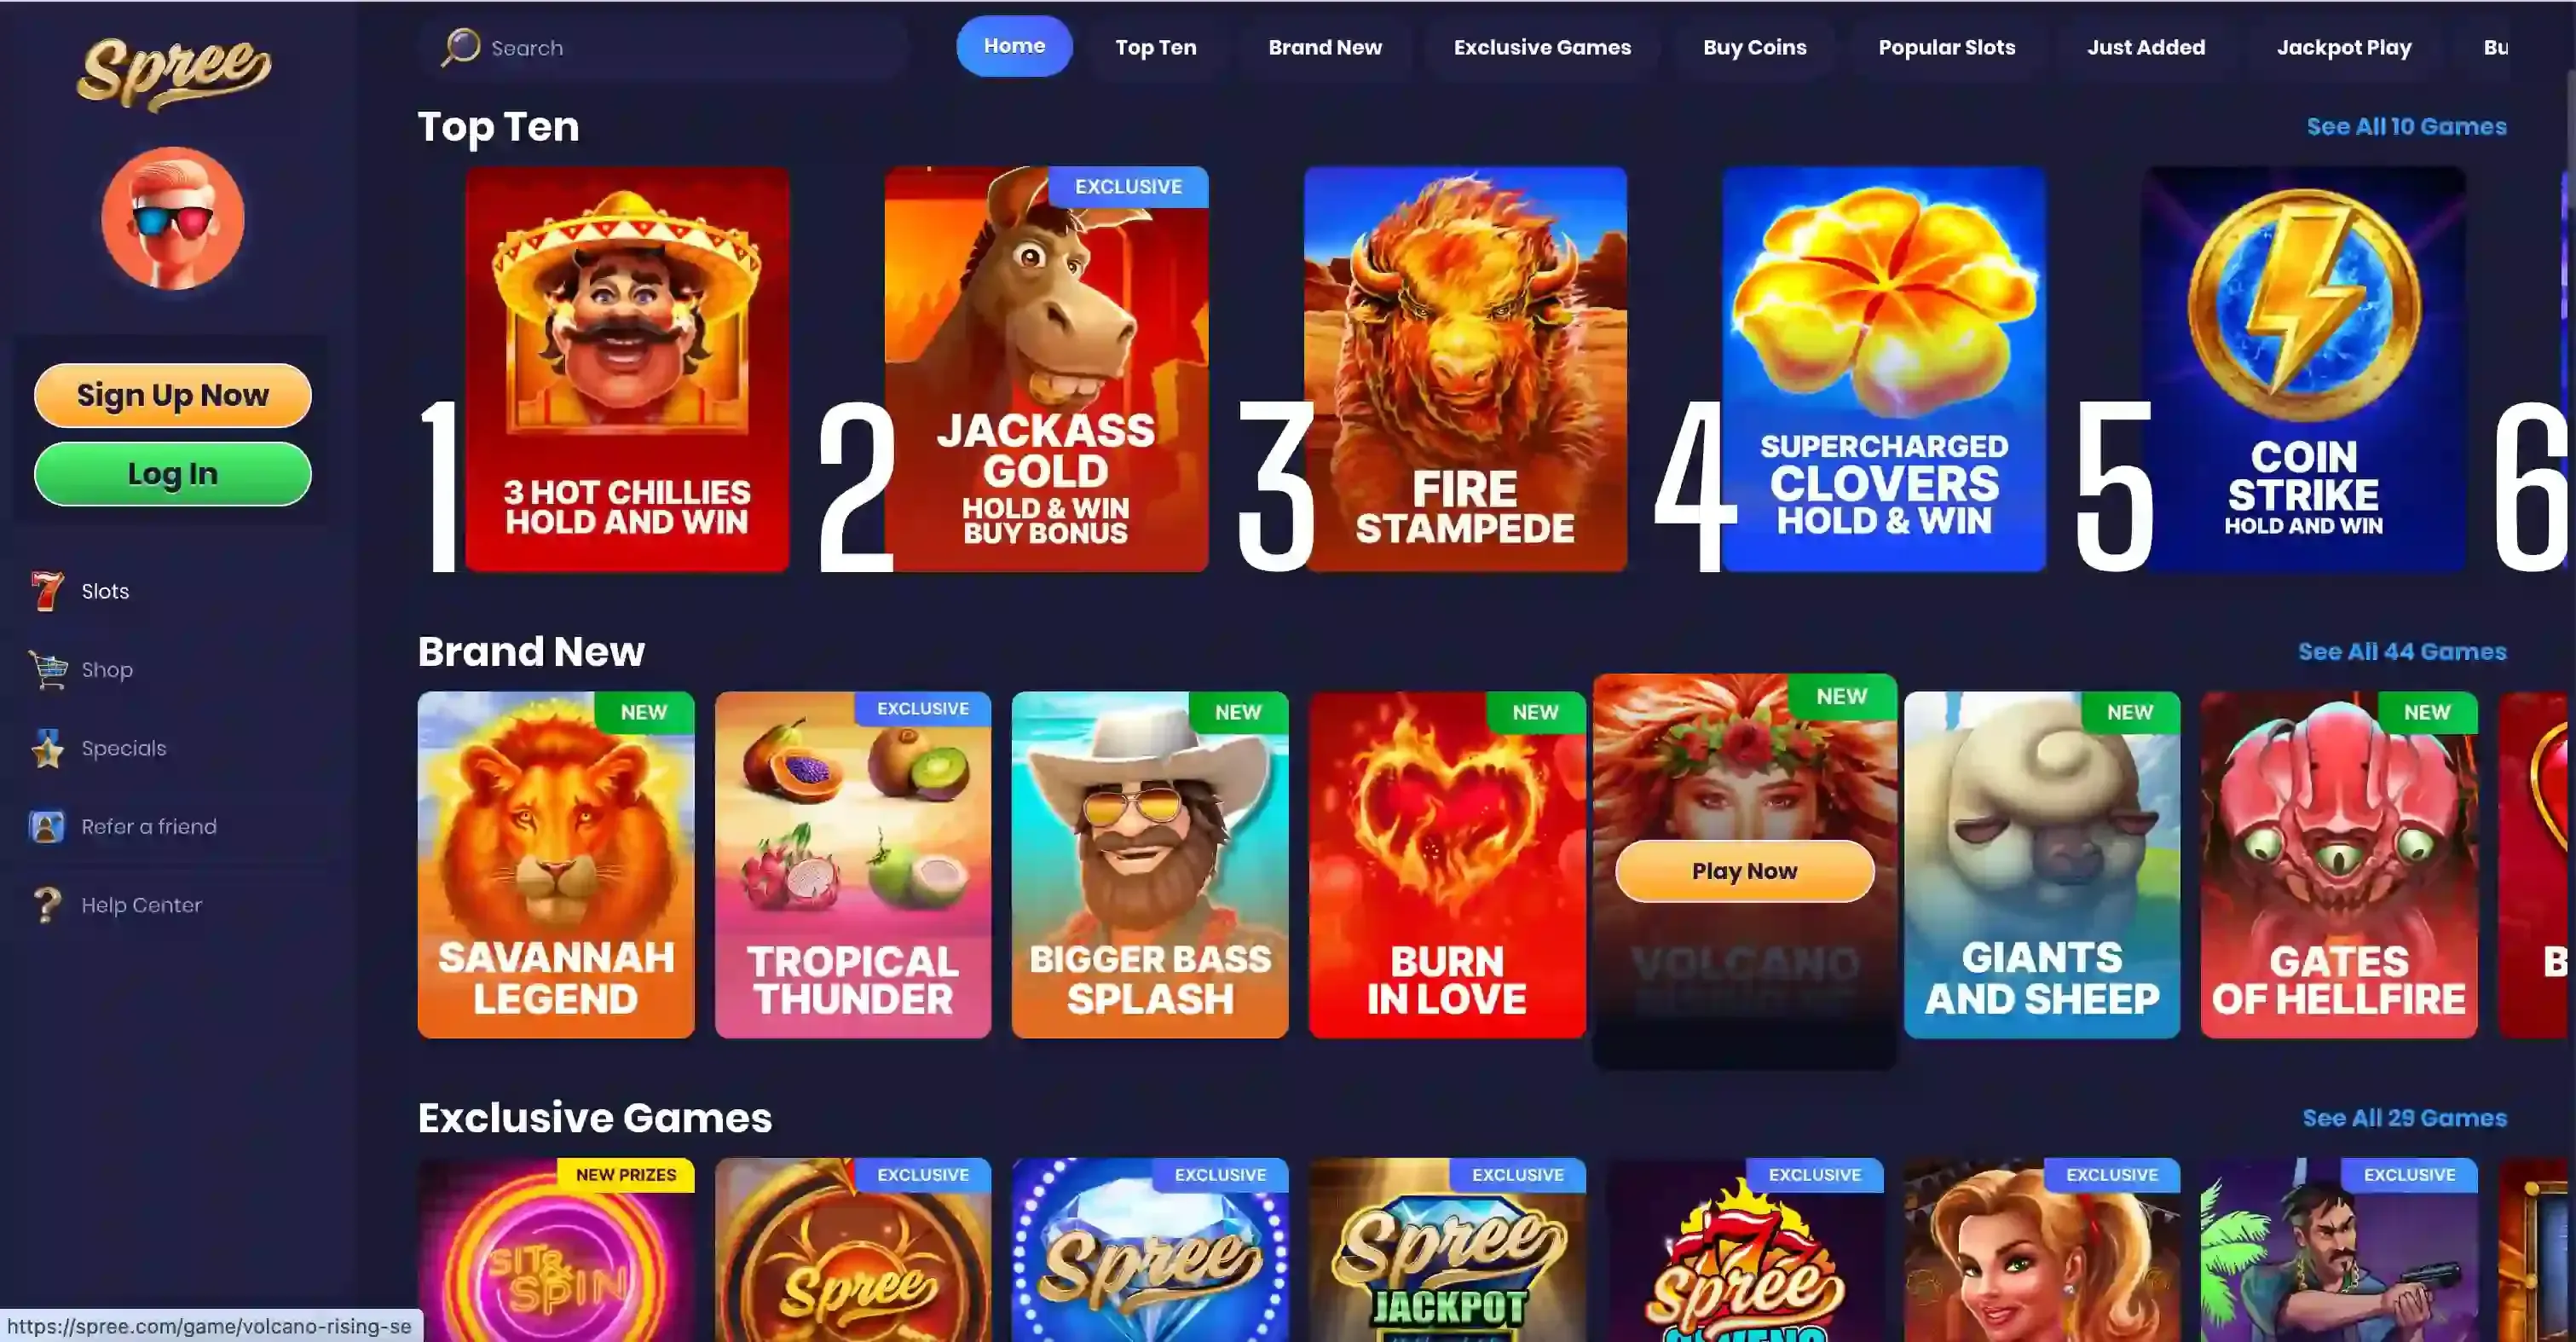Open the Help Center question mark icon
2576x1342 pixels.
click(x=47, y=905)
